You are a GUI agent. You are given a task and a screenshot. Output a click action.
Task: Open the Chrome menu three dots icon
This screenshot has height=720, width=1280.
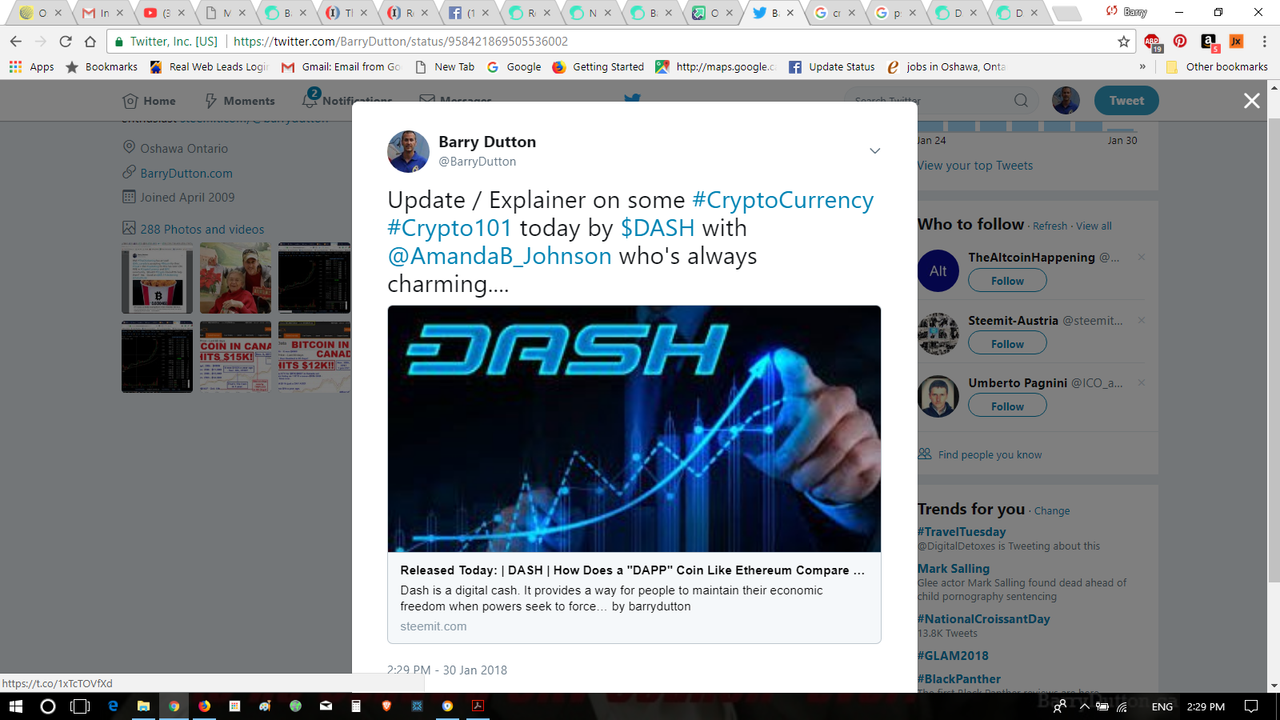(1264, 42)
